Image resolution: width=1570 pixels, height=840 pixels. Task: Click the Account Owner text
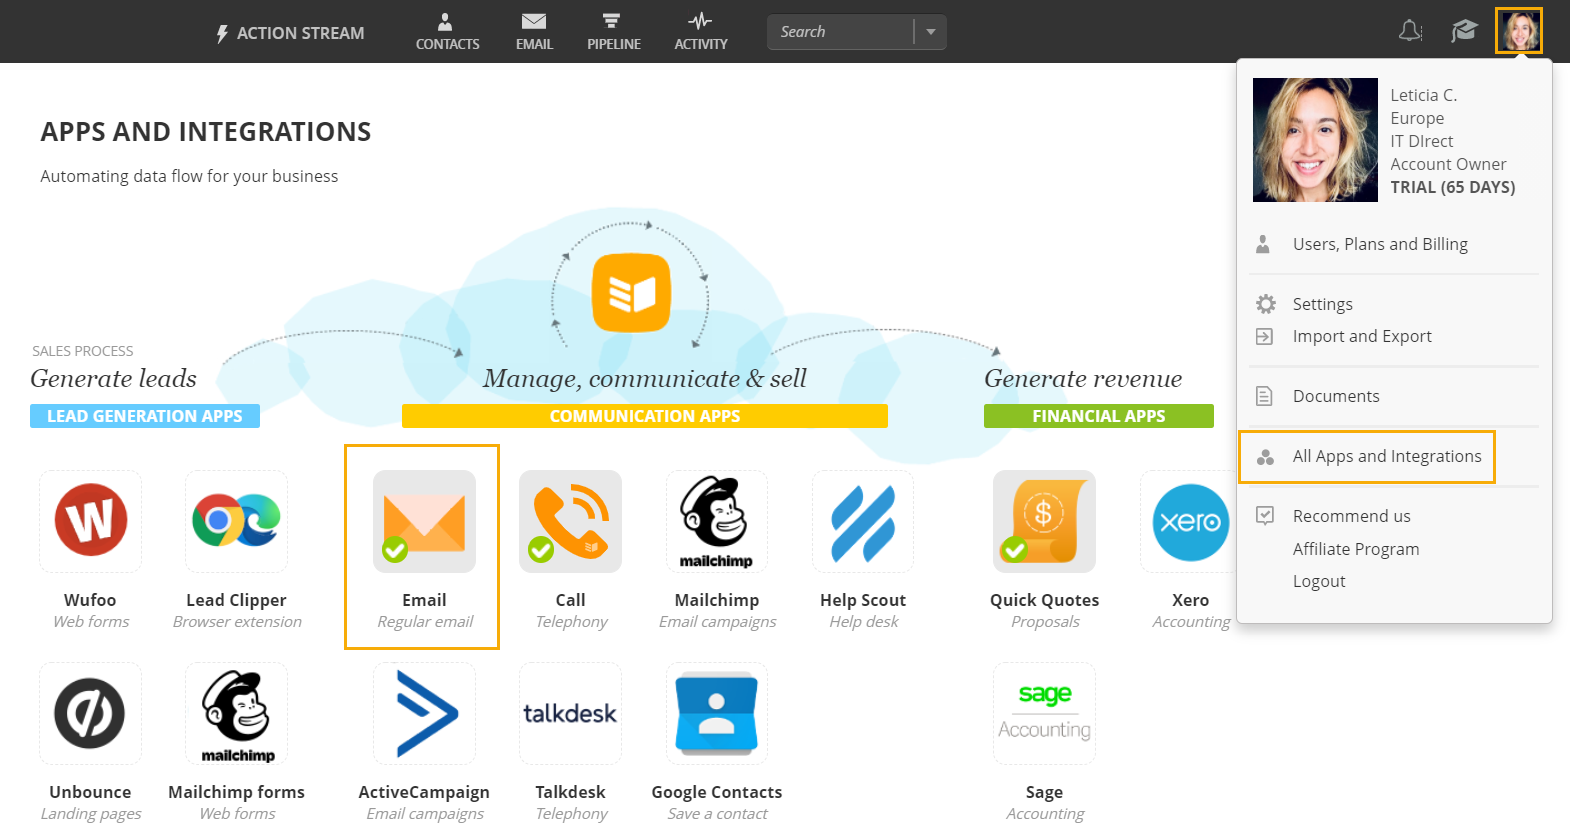click(x=1448, y=164)
